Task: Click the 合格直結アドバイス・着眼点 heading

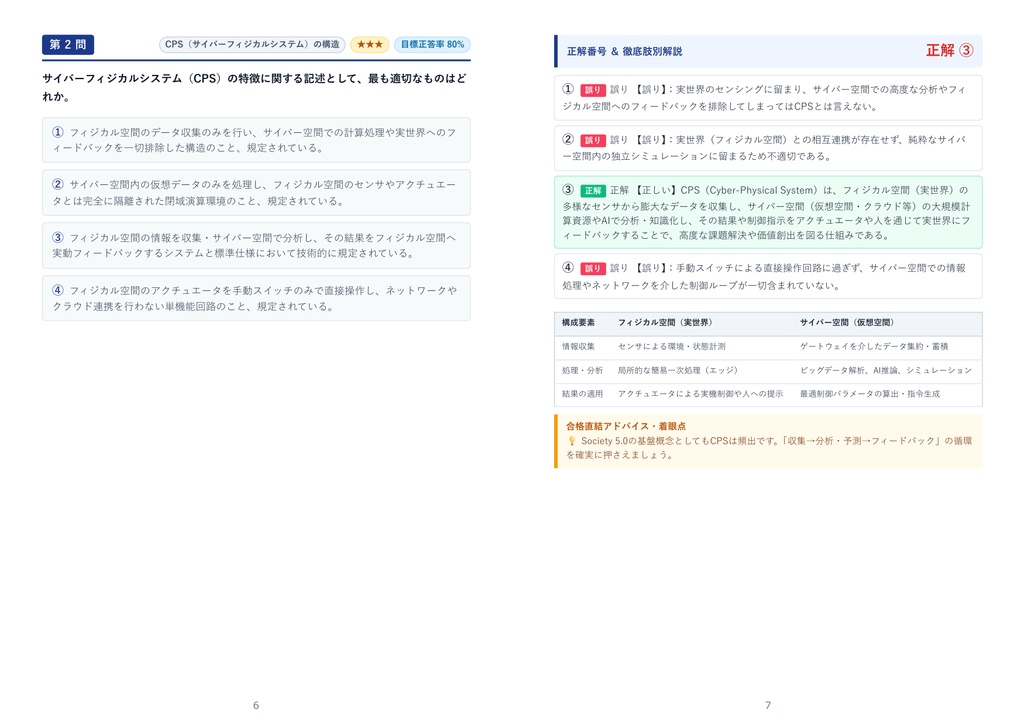Action: tap(626, 426)
